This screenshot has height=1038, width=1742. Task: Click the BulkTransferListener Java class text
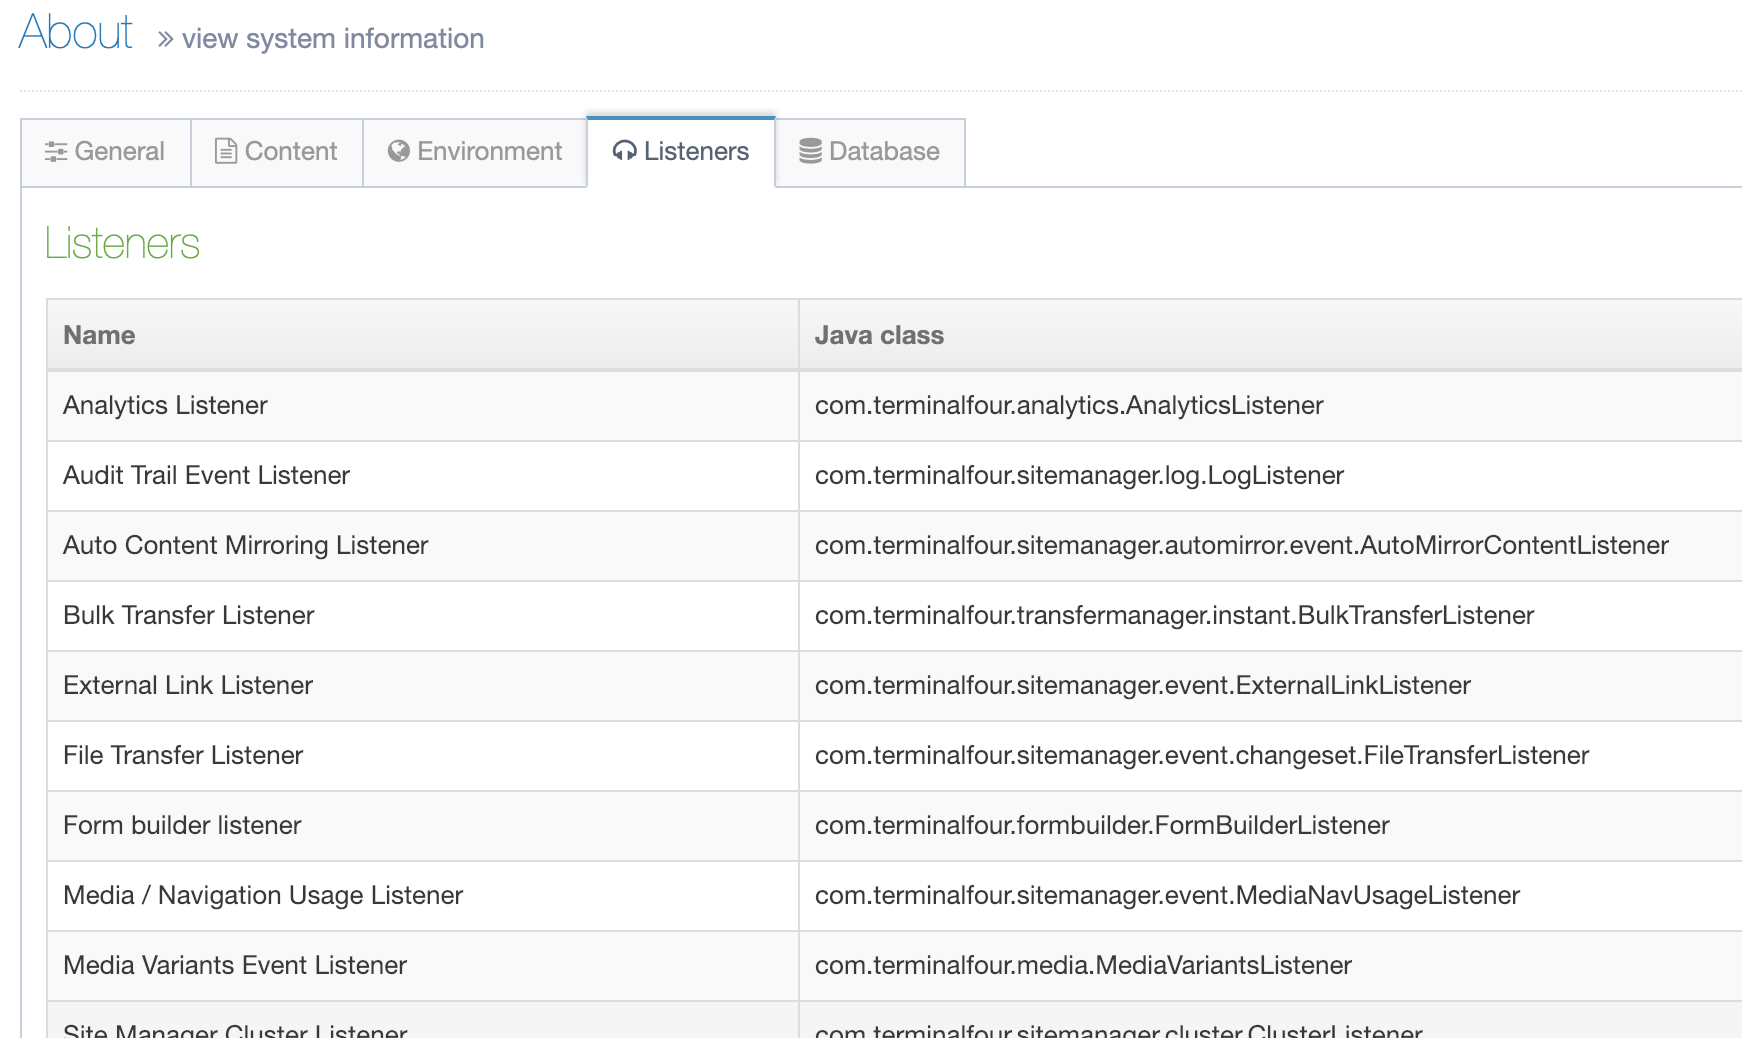point(1174,615)
